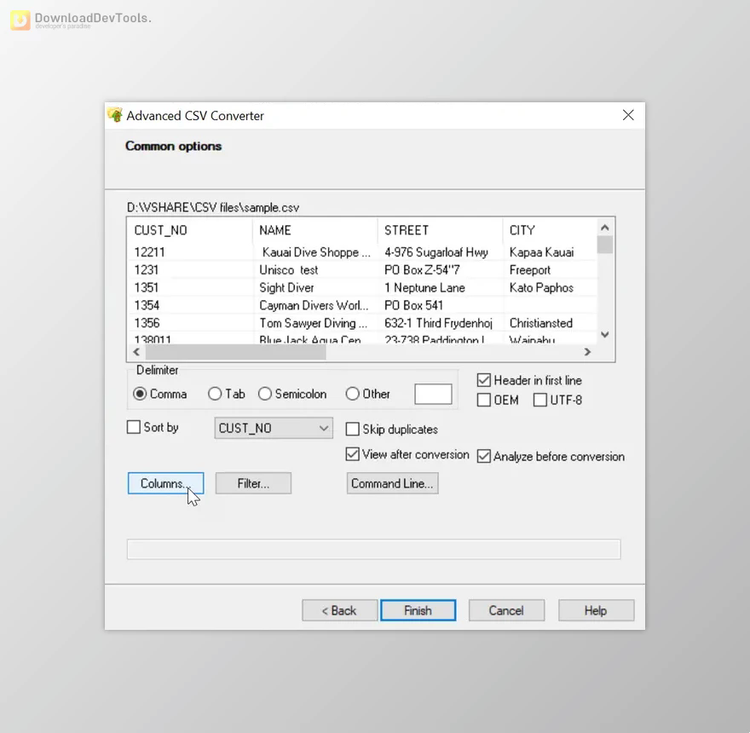Click the STREET column header
Screen dimensions: 750x733
click(440, 230)
